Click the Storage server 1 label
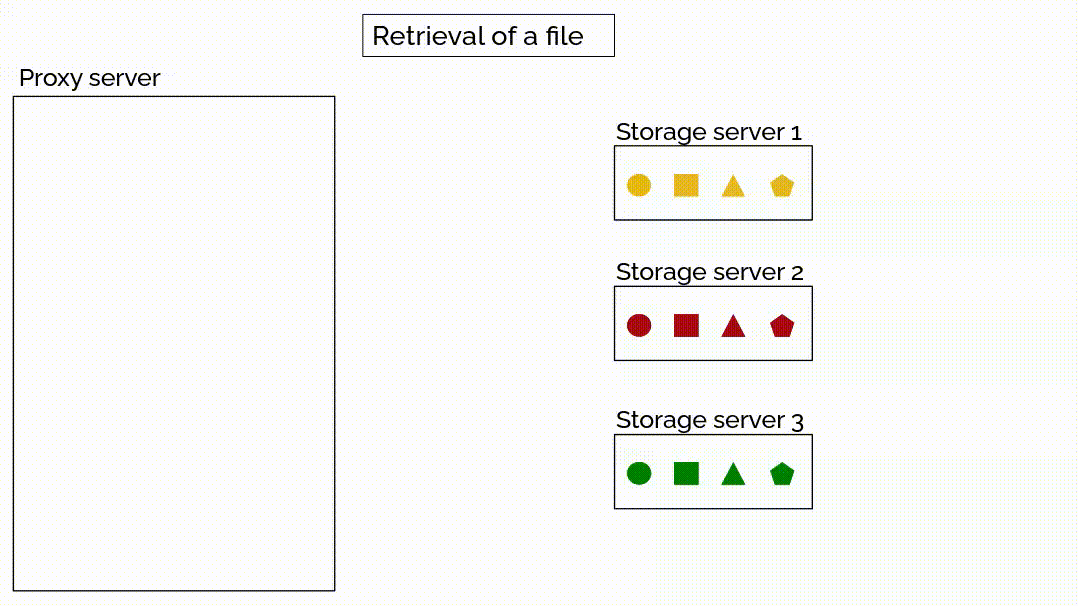The height and width of the screenshot is (606, 1078). coord(709,132)
